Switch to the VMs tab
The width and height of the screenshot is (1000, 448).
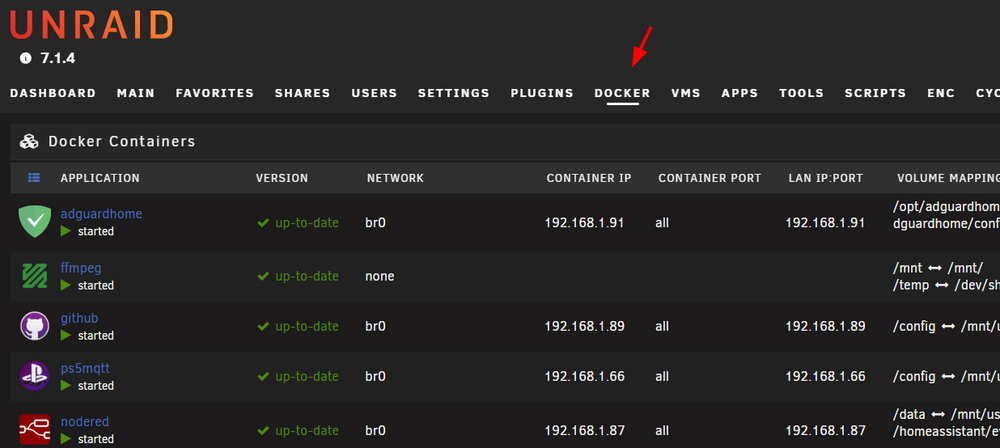click(686, 93)
